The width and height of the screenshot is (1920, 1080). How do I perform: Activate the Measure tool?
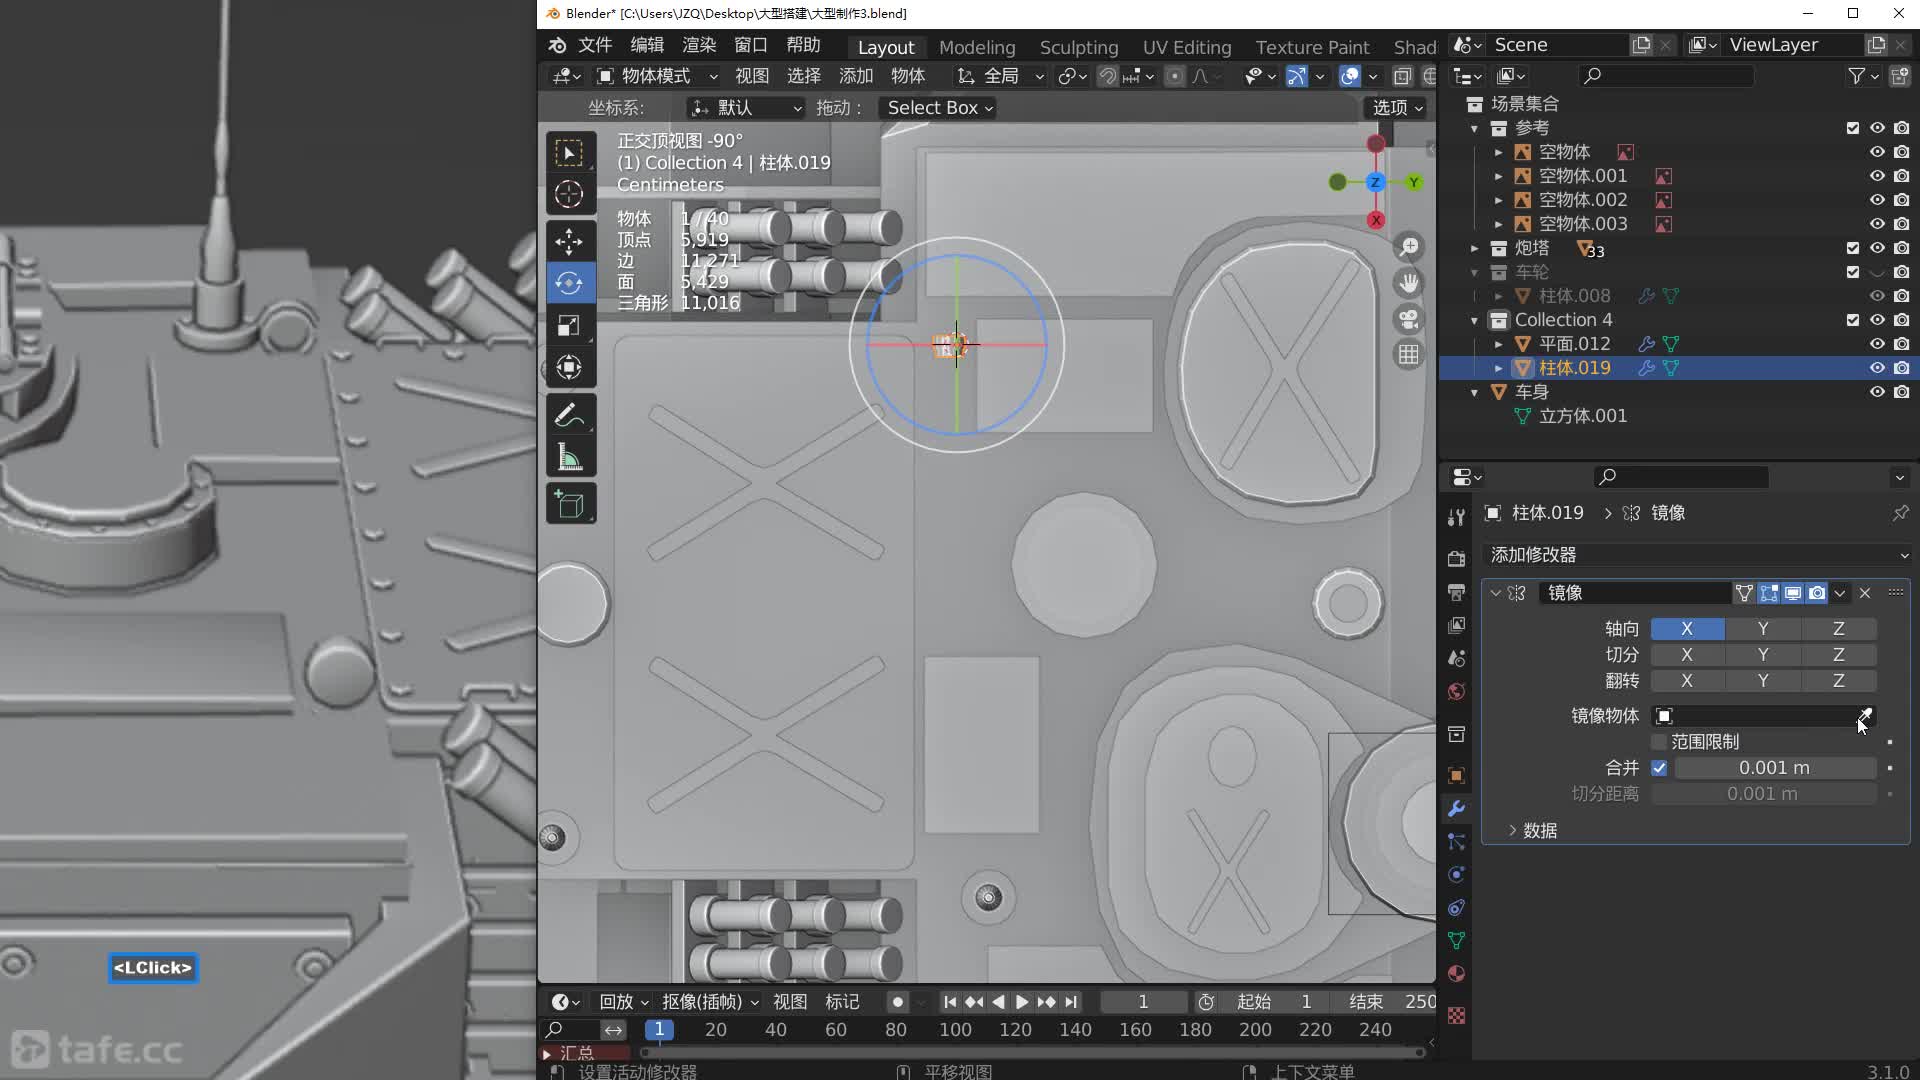click(x=569, y=458)
